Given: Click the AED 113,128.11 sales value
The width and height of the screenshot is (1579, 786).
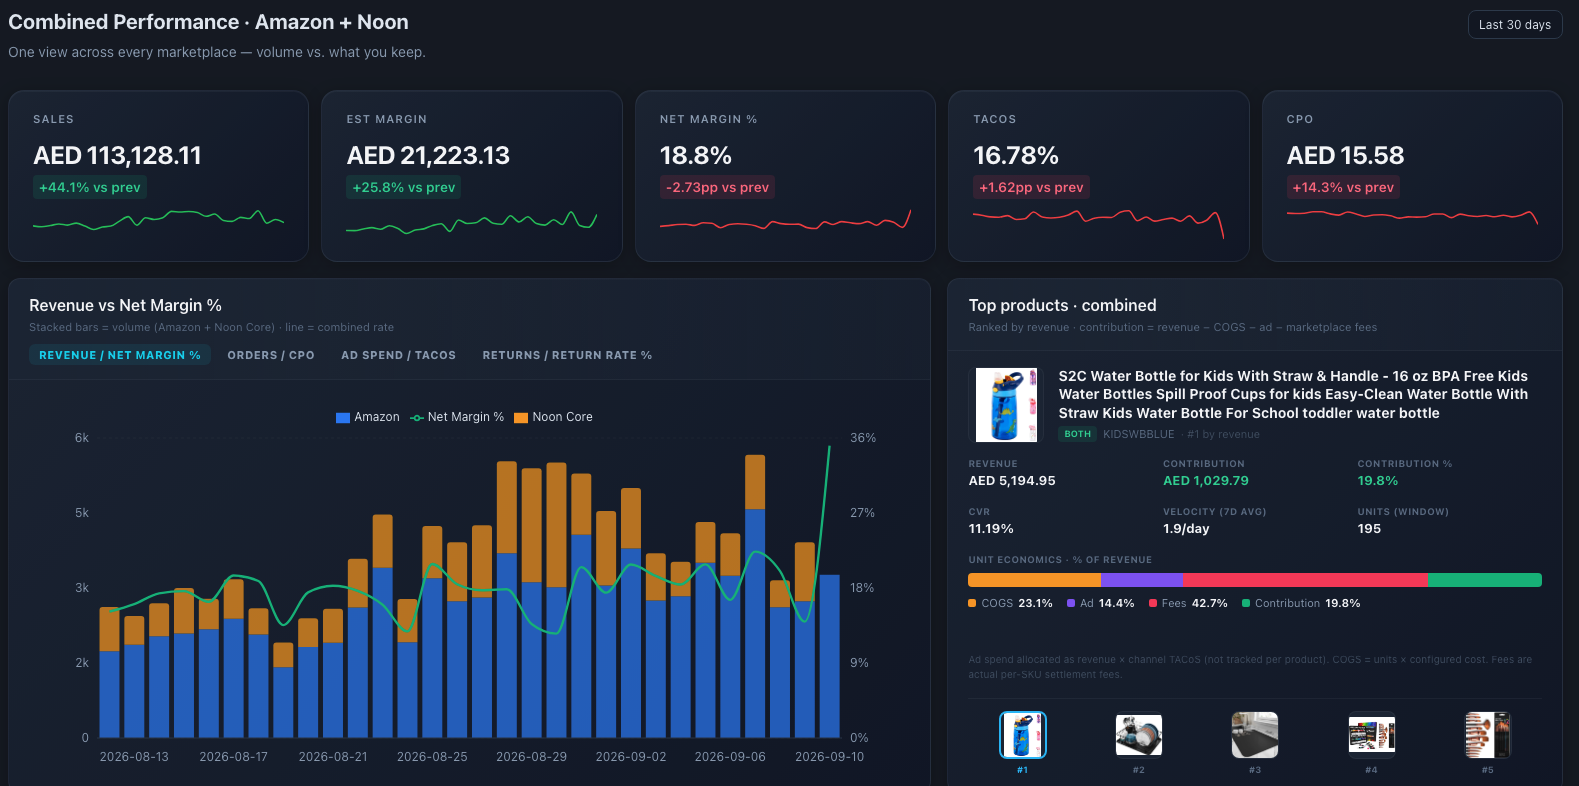Looking at the screenshot, I should 117,155.
